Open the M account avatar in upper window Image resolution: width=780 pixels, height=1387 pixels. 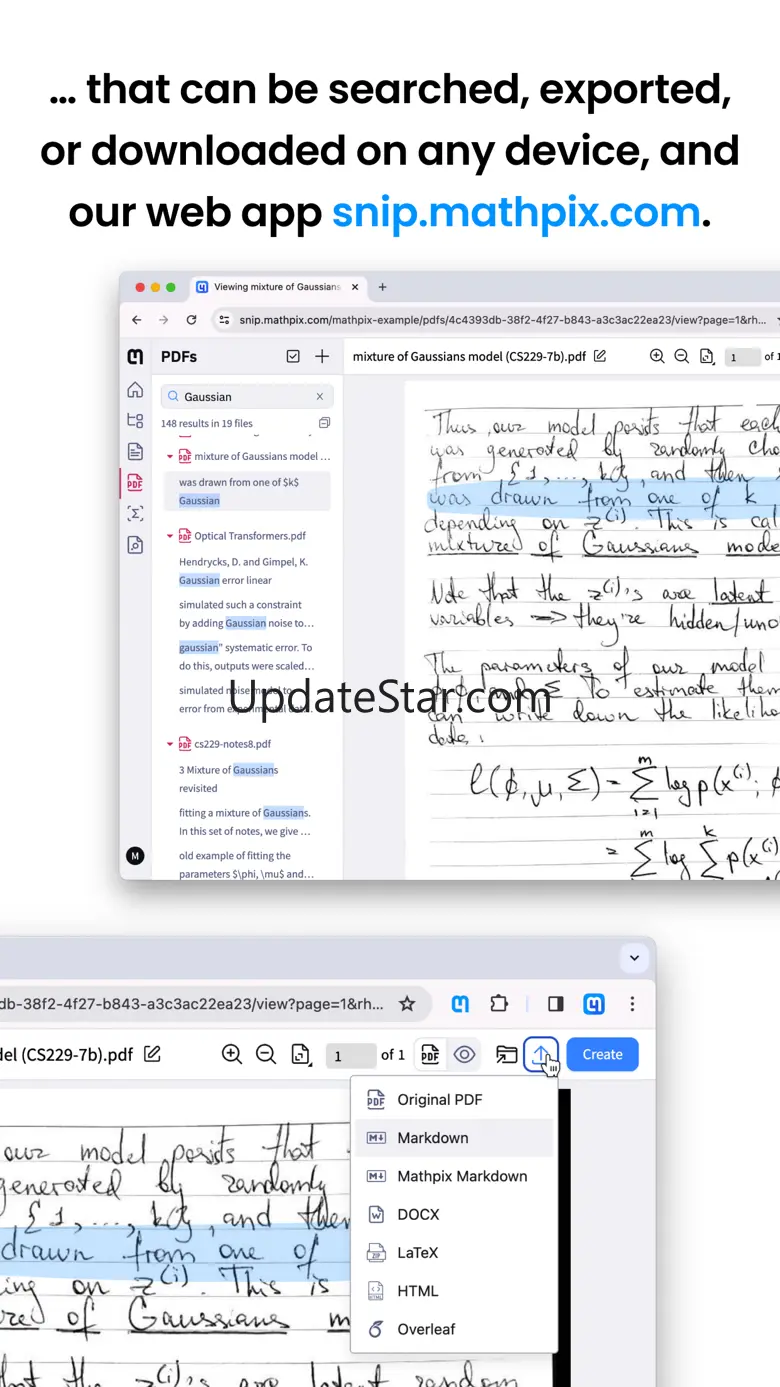[135, 856]
